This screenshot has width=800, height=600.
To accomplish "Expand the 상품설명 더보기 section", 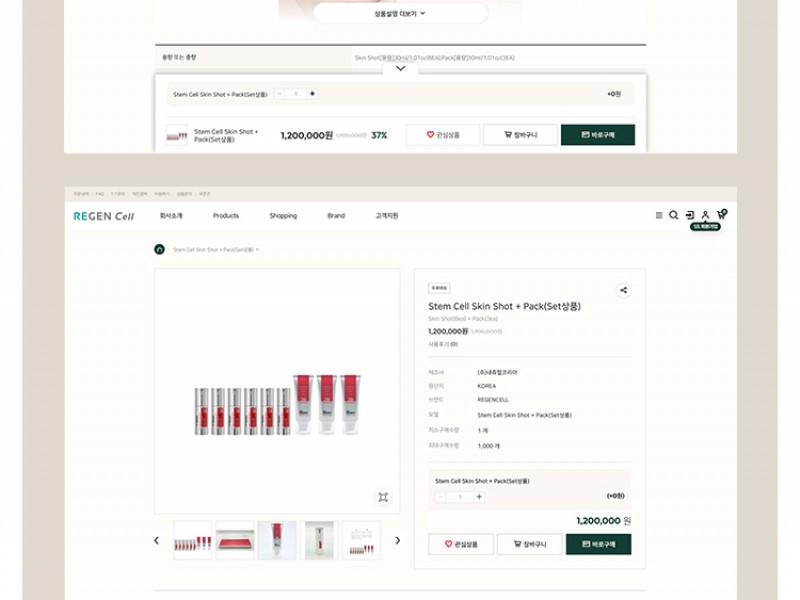I will pos(400,14).
